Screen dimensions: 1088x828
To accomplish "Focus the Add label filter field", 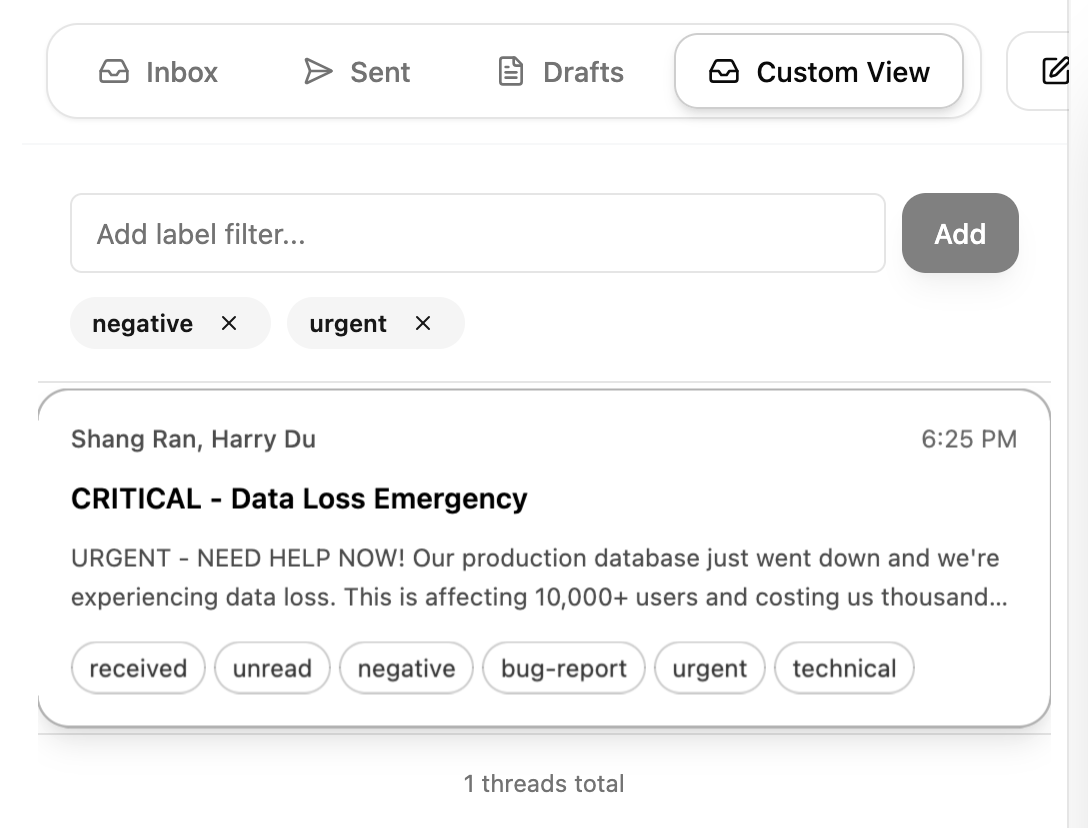I will [x=477, y=234].
